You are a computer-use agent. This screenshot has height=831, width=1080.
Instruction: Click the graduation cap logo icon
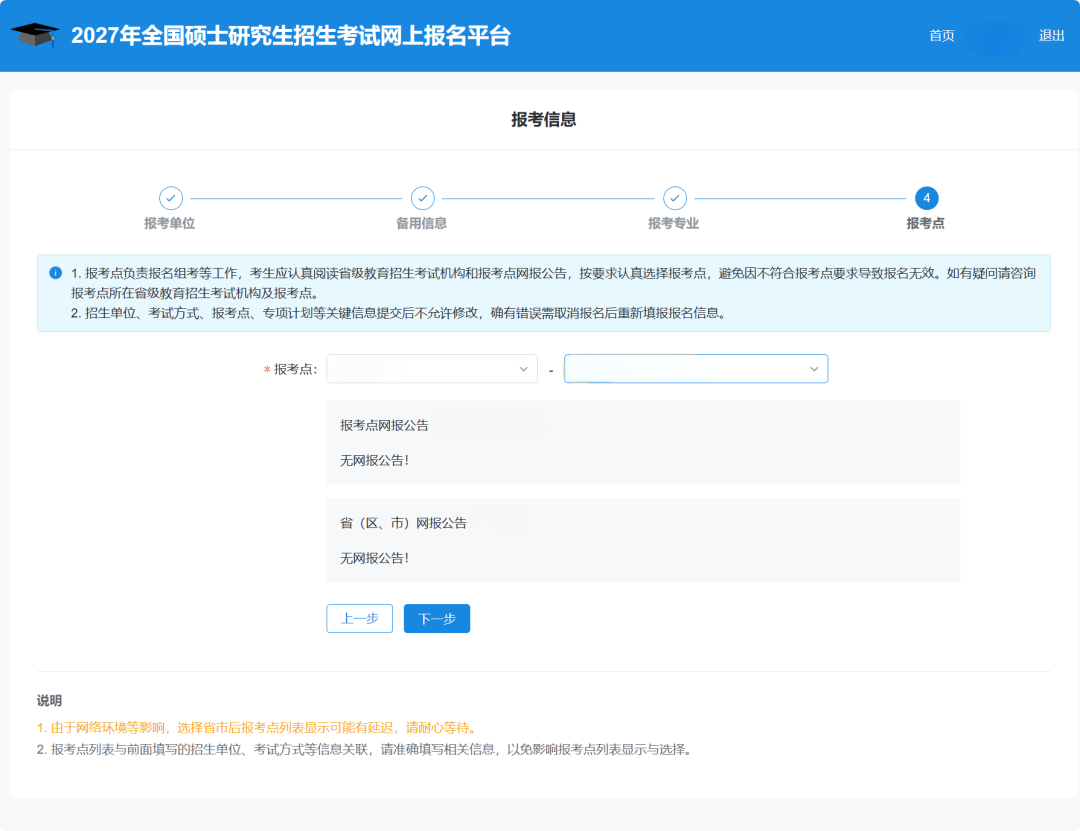(34, 35)
